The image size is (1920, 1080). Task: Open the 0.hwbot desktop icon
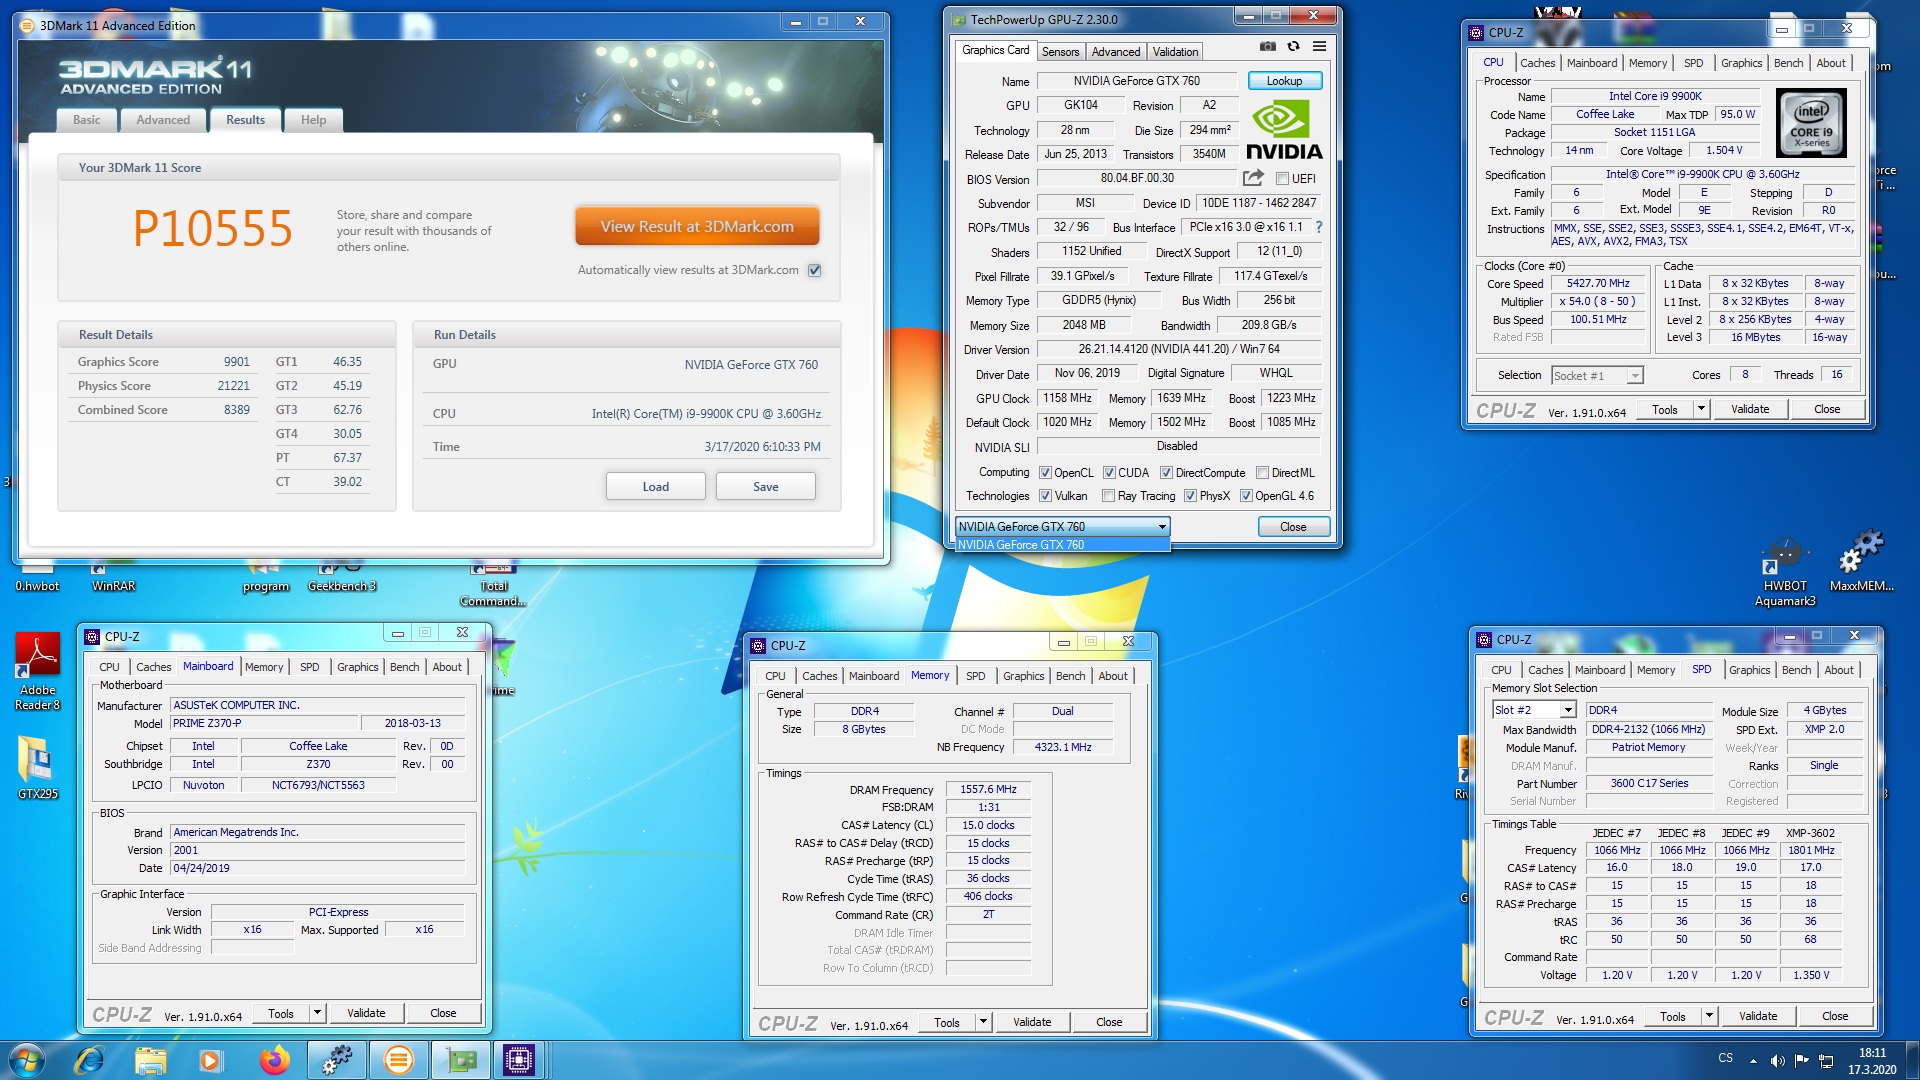tap(37, 578)
